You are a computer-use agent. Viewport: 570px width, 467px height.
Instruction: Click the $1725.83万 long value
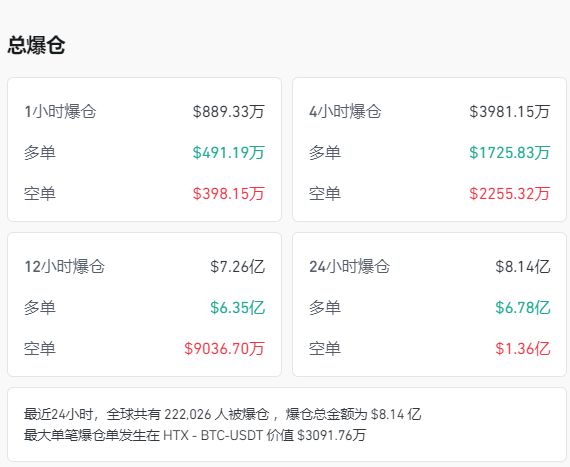(x=510, y=152)
